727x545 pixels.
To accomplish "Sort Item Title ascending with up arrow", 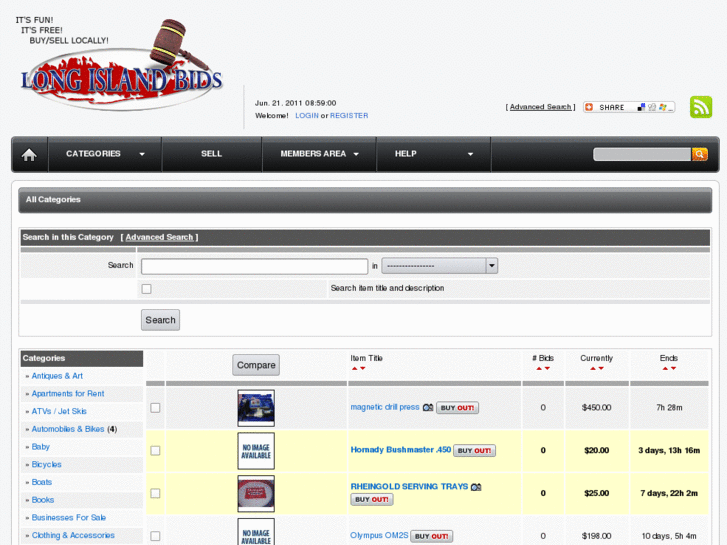I will (x=355, y=368).
